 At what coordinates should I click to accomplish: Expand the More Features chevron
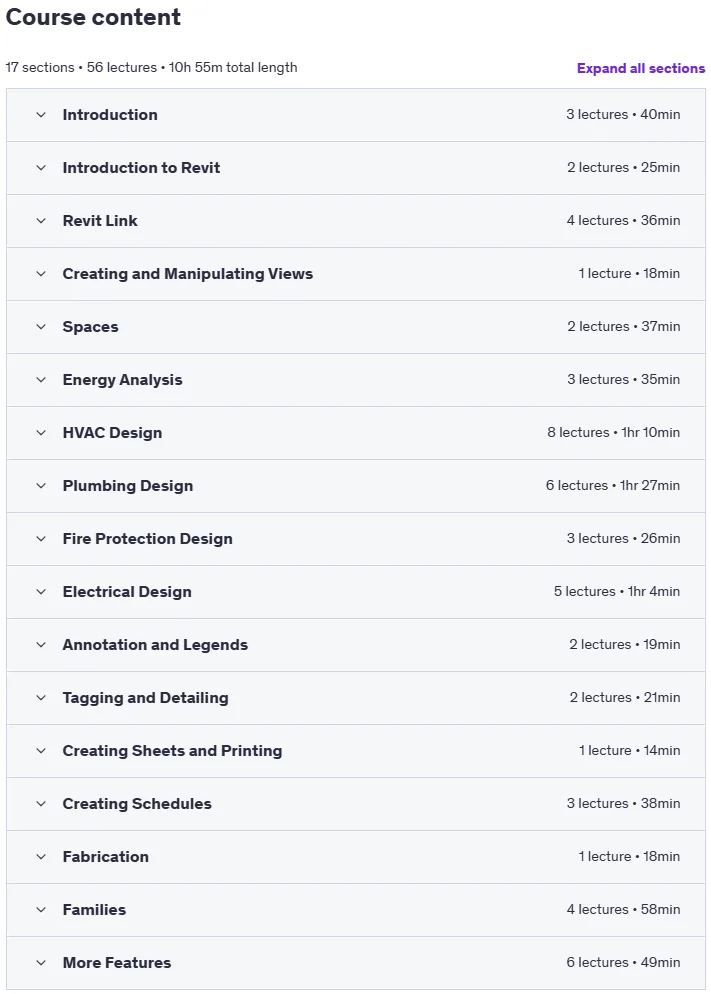coord(41,963)
